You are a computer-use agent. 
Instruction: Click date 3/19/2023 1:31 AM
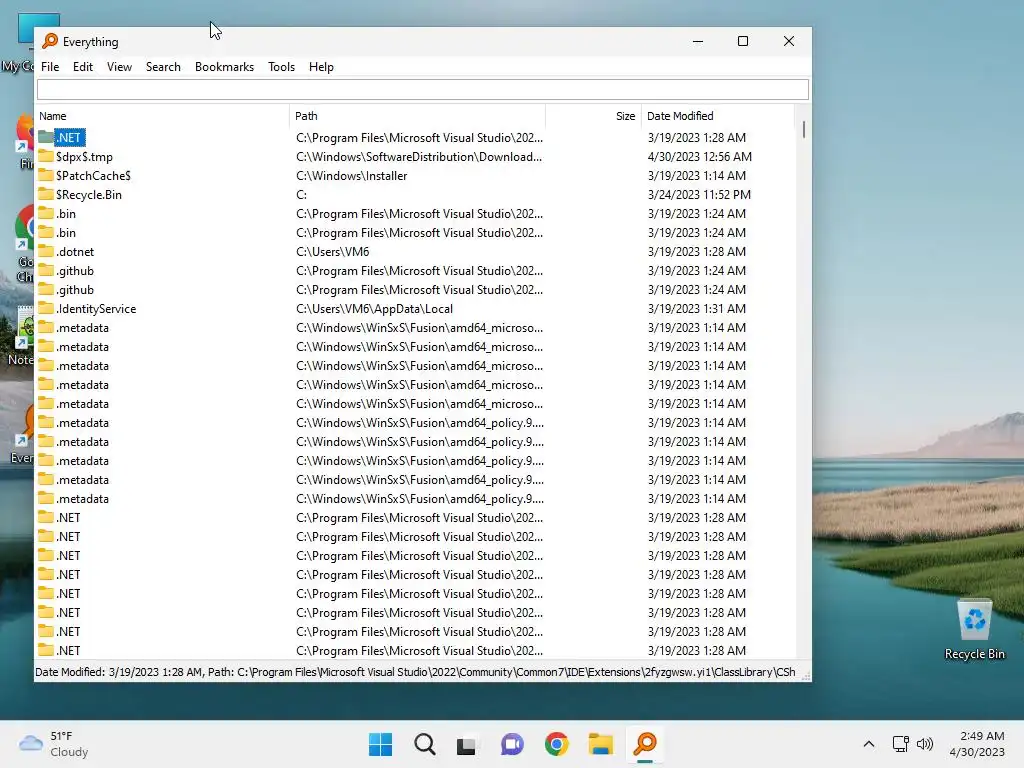pyautogui.click(x=696, y=308)
